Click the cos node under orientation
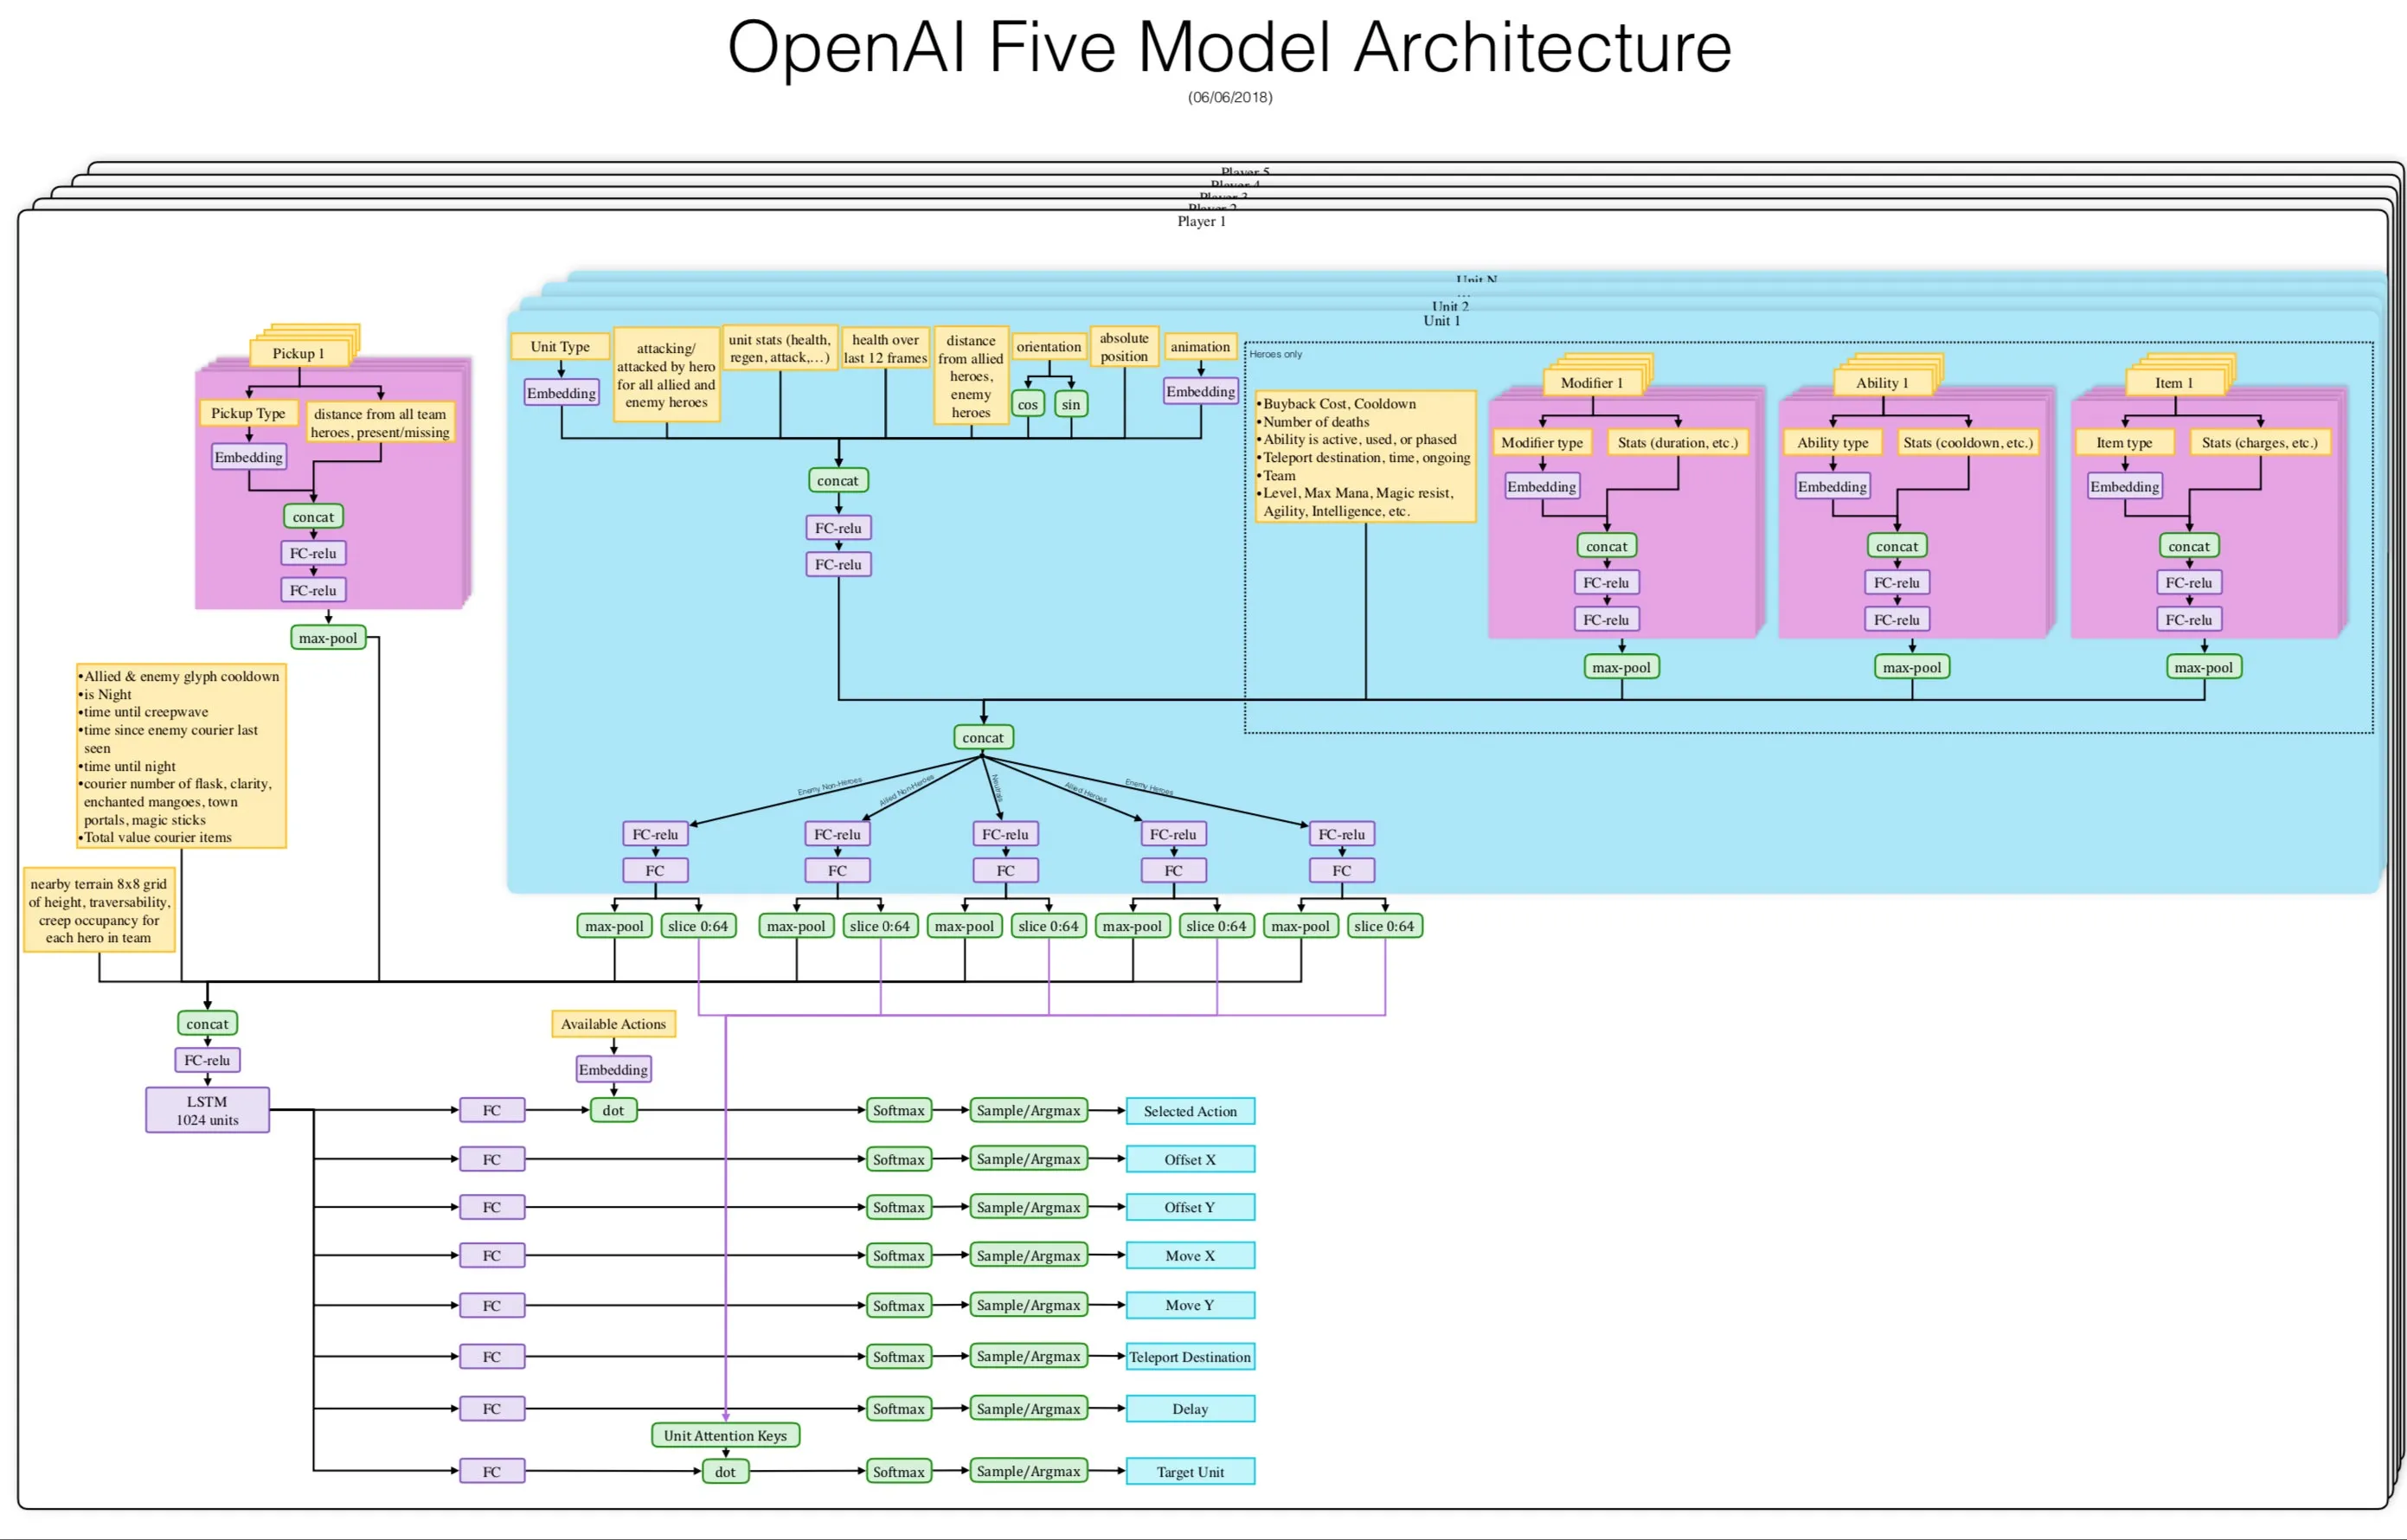Image resolution: width=2407 pixels, height=1540 pixels. coord(1027,404)
